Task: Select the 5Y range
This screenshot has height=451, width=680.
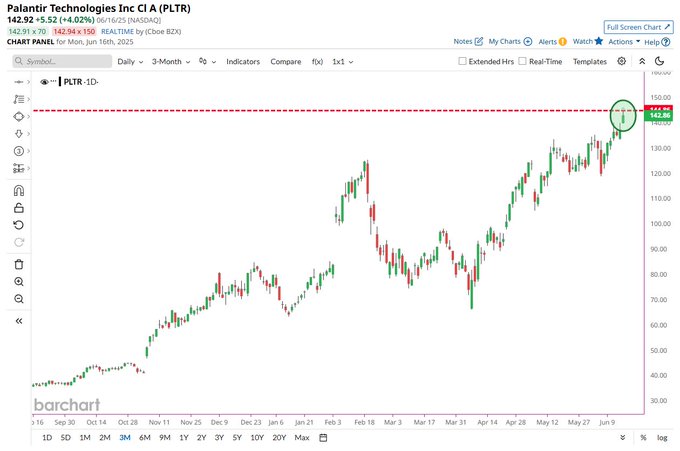Action: pos(237,438)
